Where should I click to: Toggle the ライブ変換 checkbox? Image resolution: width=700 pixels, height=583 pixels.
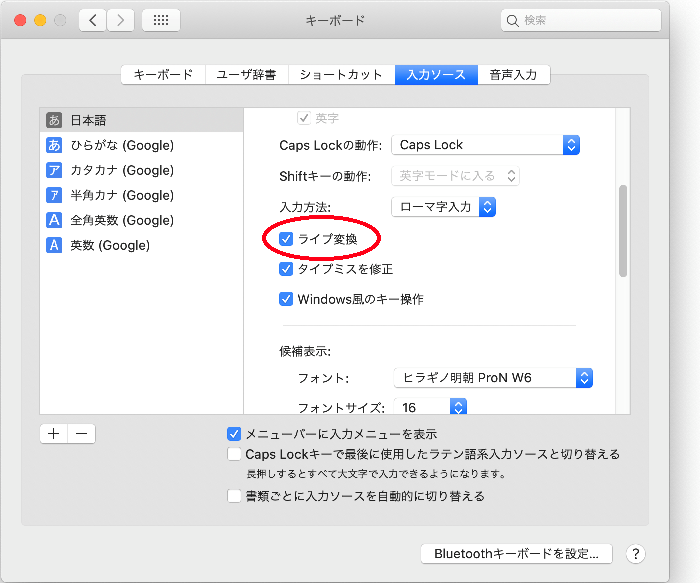tap(287, 239)
